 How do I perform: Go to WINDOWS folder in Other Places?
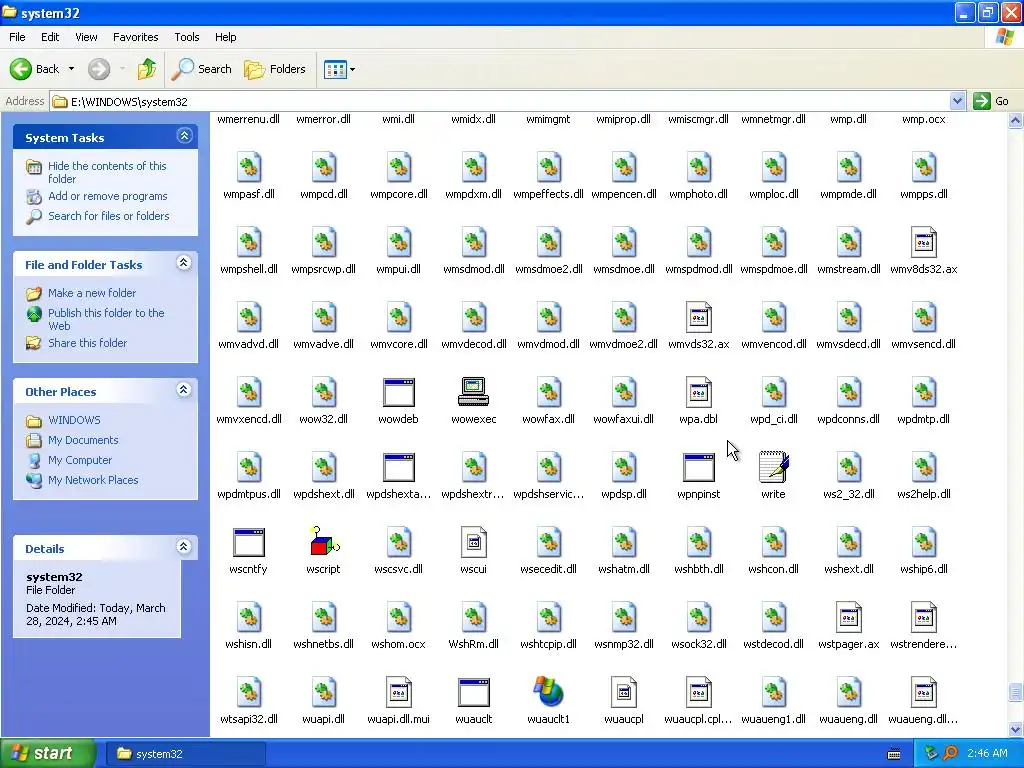tap(74, 420)
